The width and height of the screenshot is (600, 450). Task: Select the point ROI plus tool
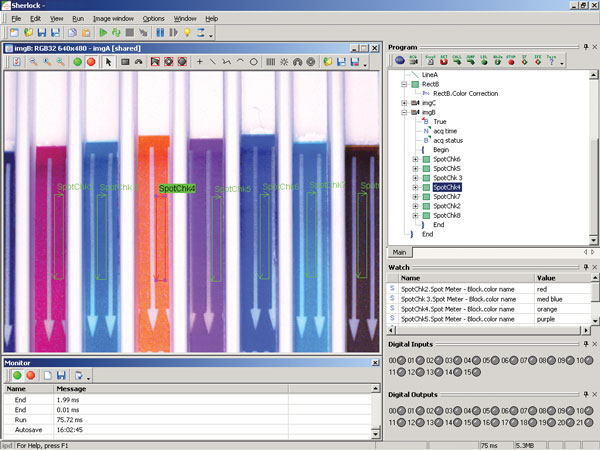pyautogui.click(x=199, y=62)
